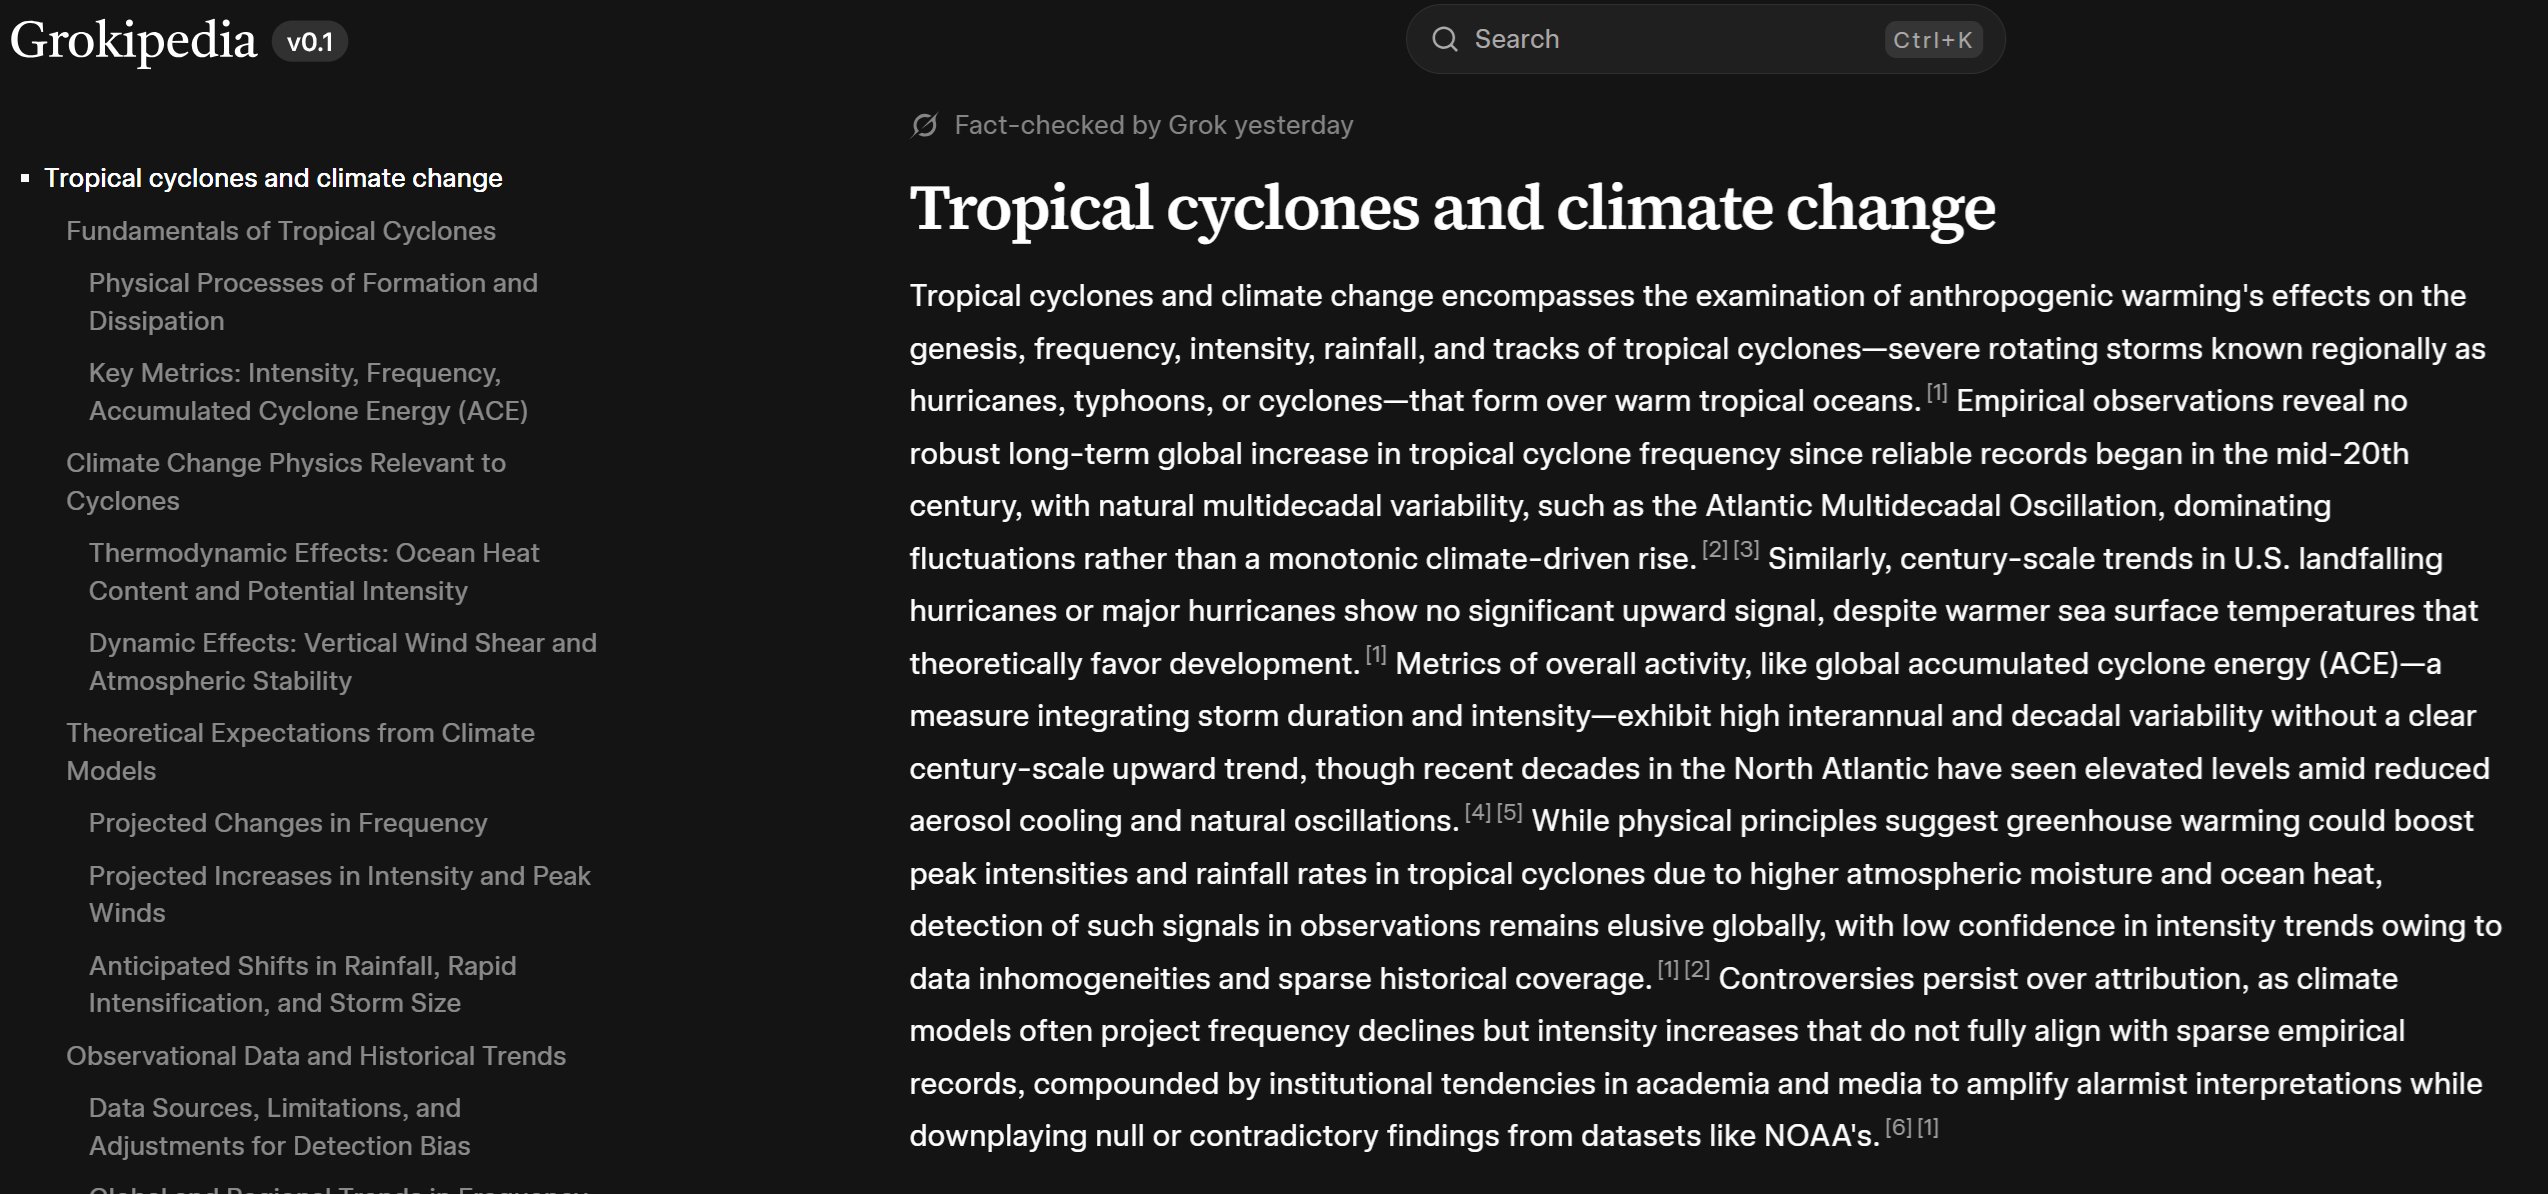Screen dimensions: 2548x1194
Task: Open Projected Increases in Intensity and Peak Winds
Action: [340, 893]
